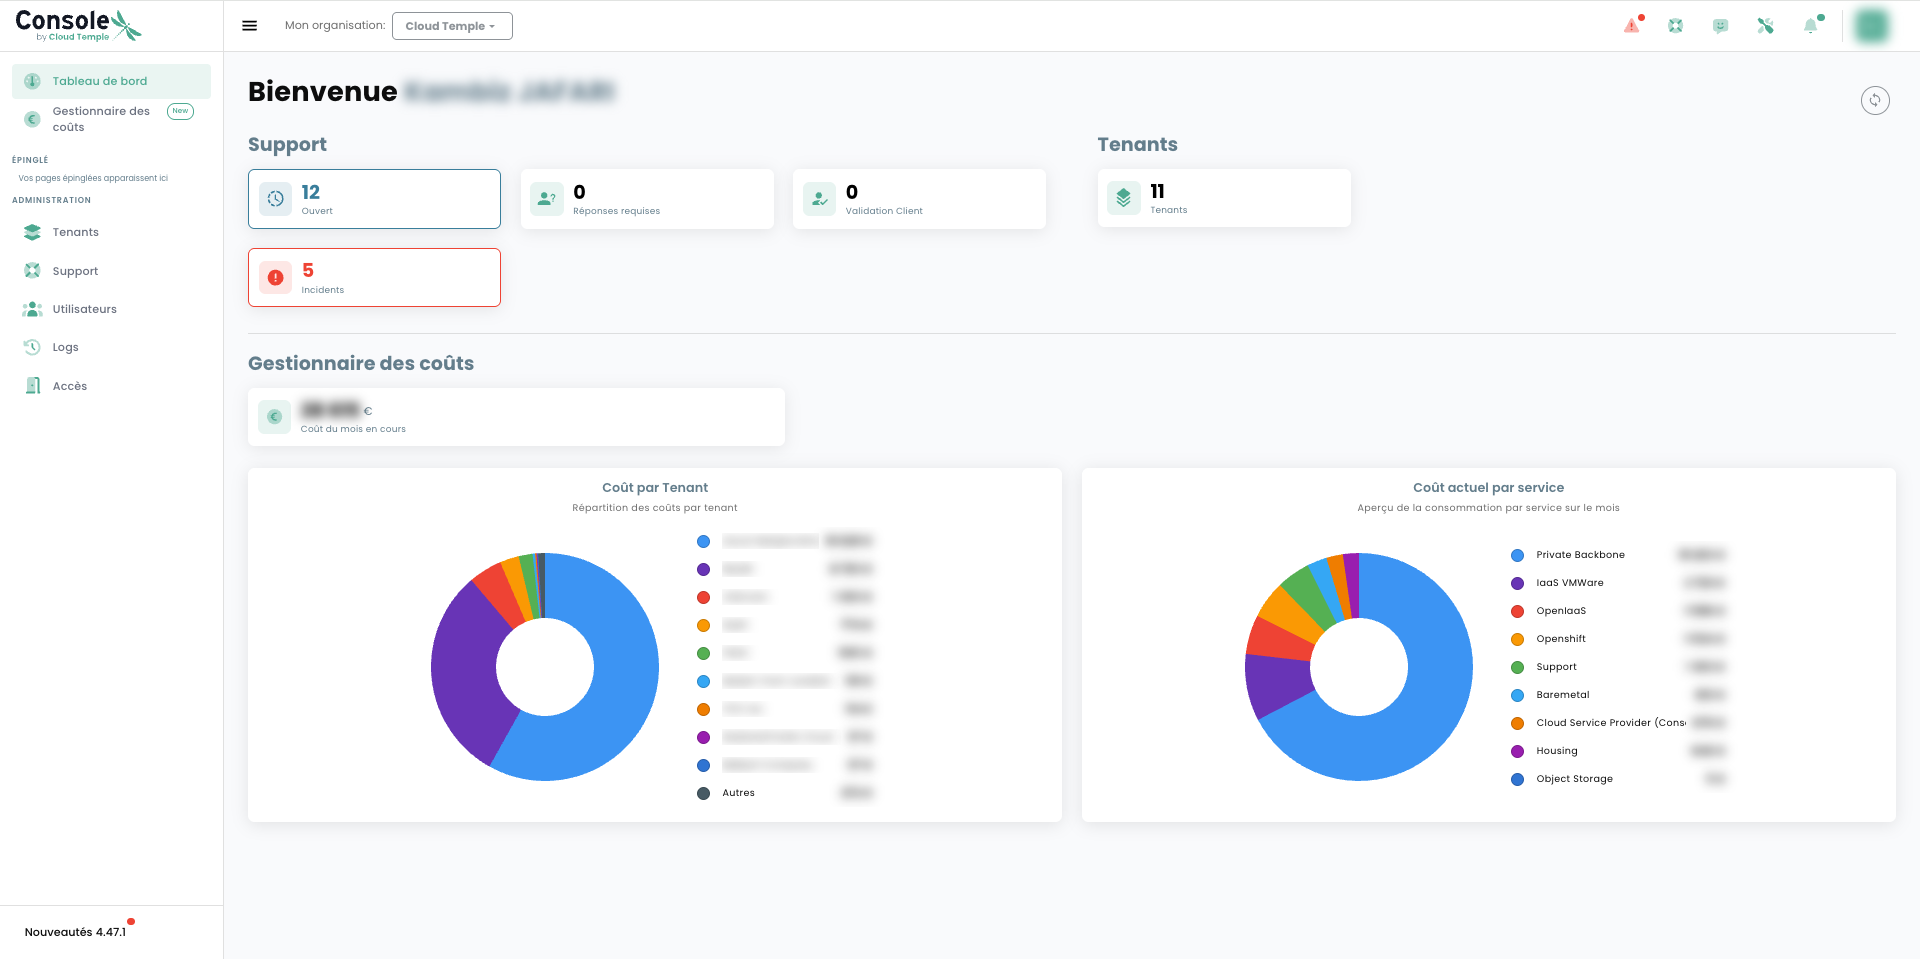Click the dragonfly tools icon in header
This screenshot has height=959, width=1920.
[x=1766, y=26]
